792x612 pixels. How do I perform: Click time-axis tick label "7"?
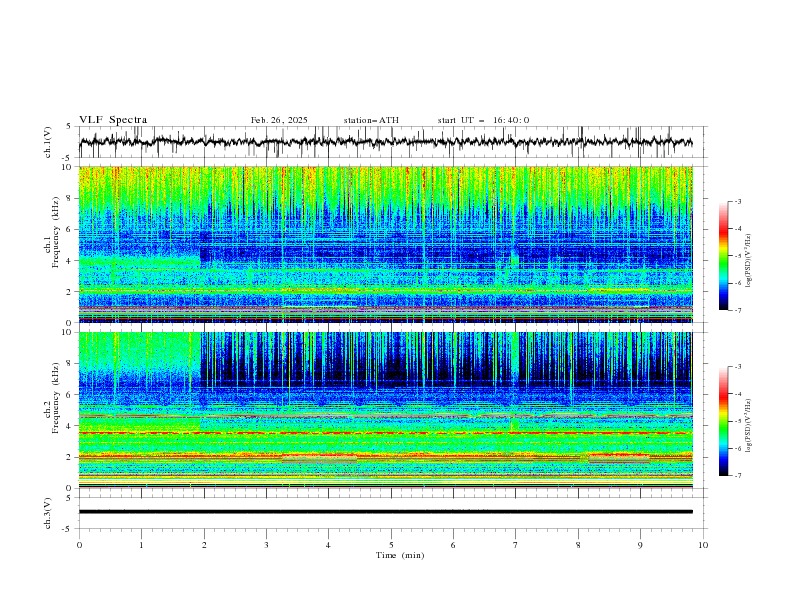coord(516,545)
